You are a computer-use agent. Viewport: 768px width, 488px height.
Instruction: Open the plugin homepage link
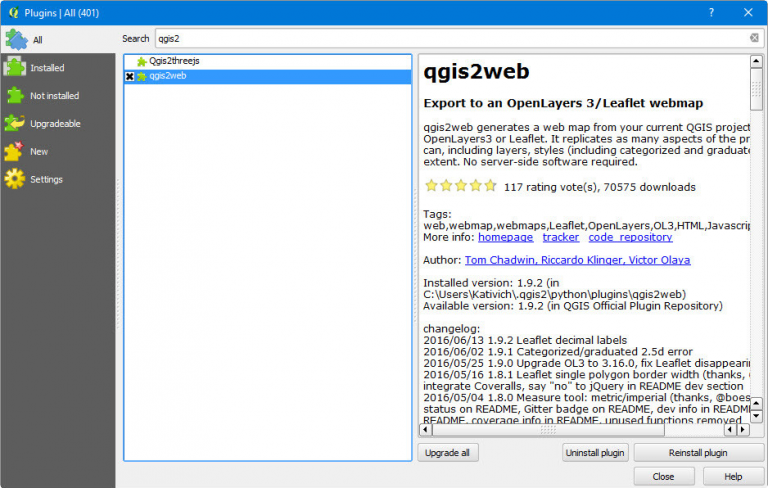pyautogui.click(x=505, y=237)
